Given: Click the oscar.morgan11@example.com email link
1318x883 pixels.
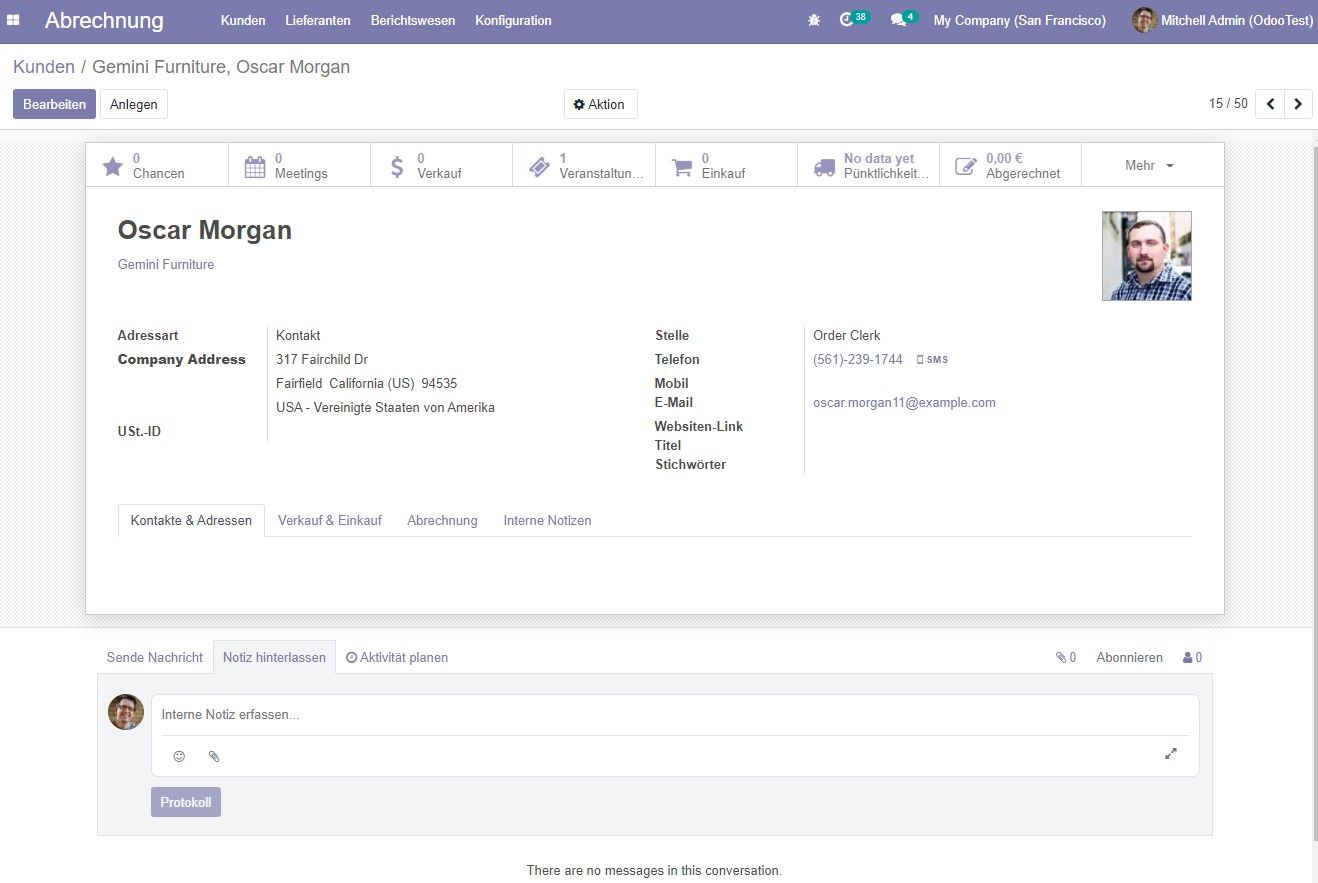Looking at the screenshot, I should [x=904, y=403].
